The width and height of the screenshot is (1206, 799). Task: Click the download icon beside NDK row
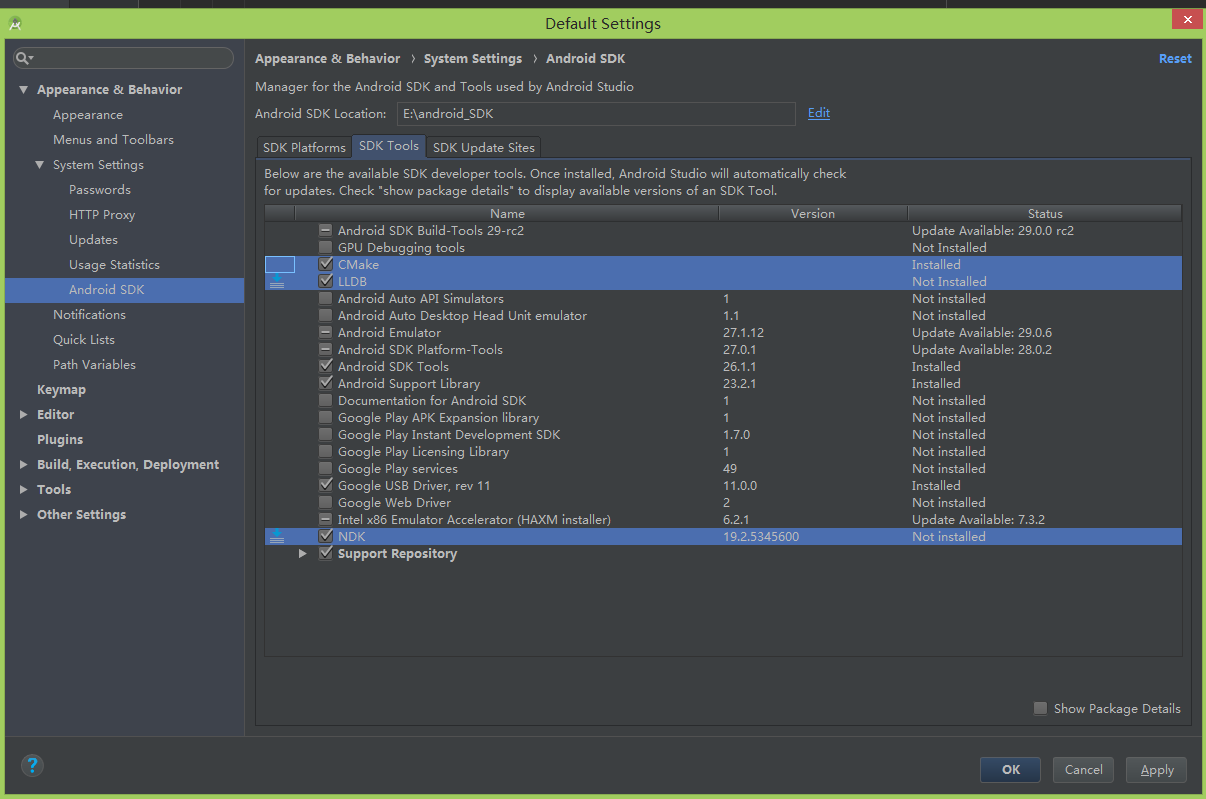tap(278, 537)
